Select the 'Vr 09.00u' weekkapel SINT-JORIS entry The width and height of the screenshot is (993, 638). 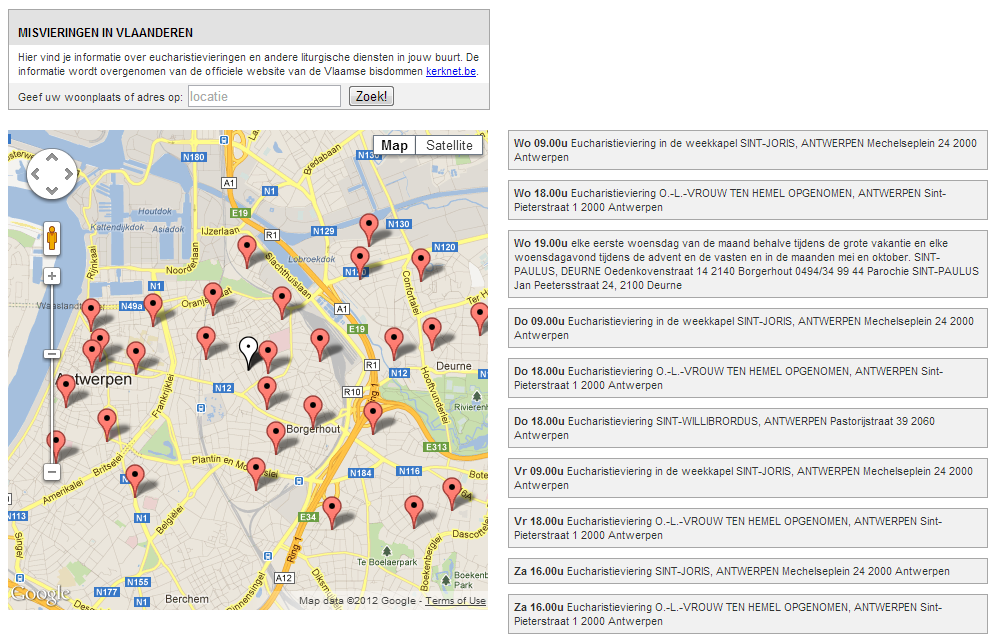[x=747, y=478]
